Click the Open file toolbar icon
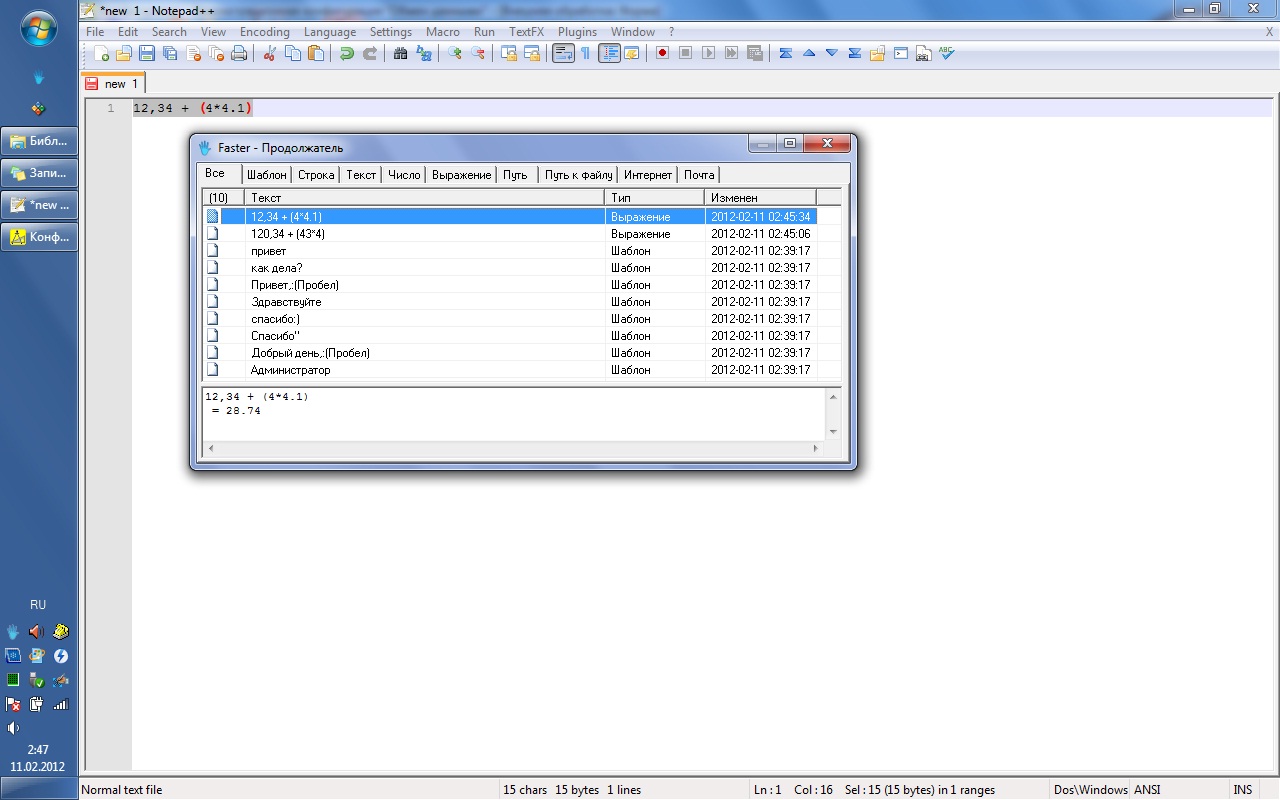The height and width of the screenshot is (800, 1280). pyautogui.click(x=124, y=53)
